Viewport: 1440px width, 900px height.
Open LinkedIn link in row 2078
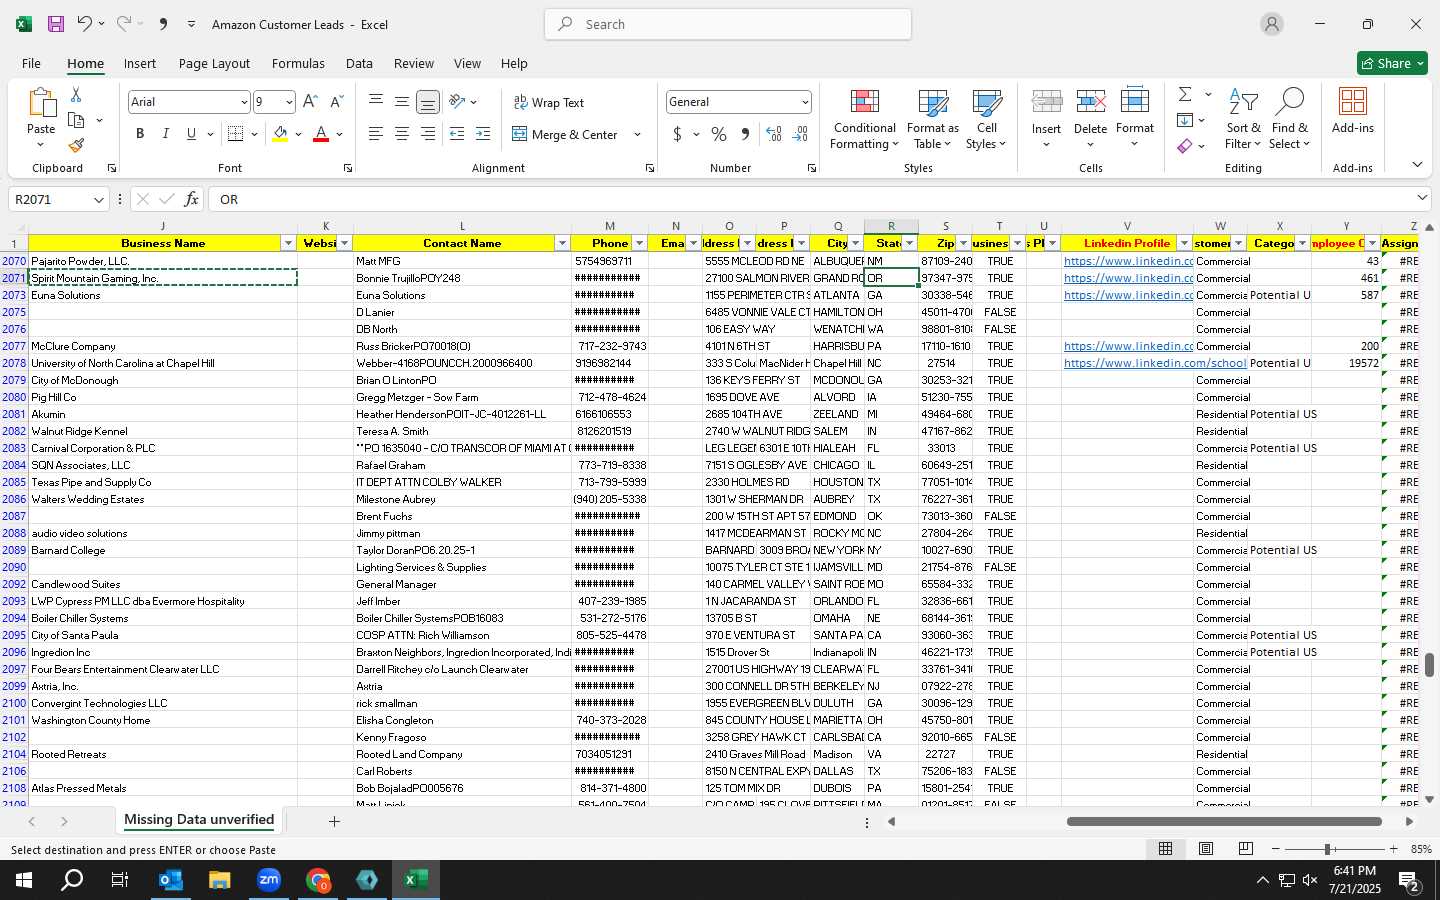coord(1155,363)
